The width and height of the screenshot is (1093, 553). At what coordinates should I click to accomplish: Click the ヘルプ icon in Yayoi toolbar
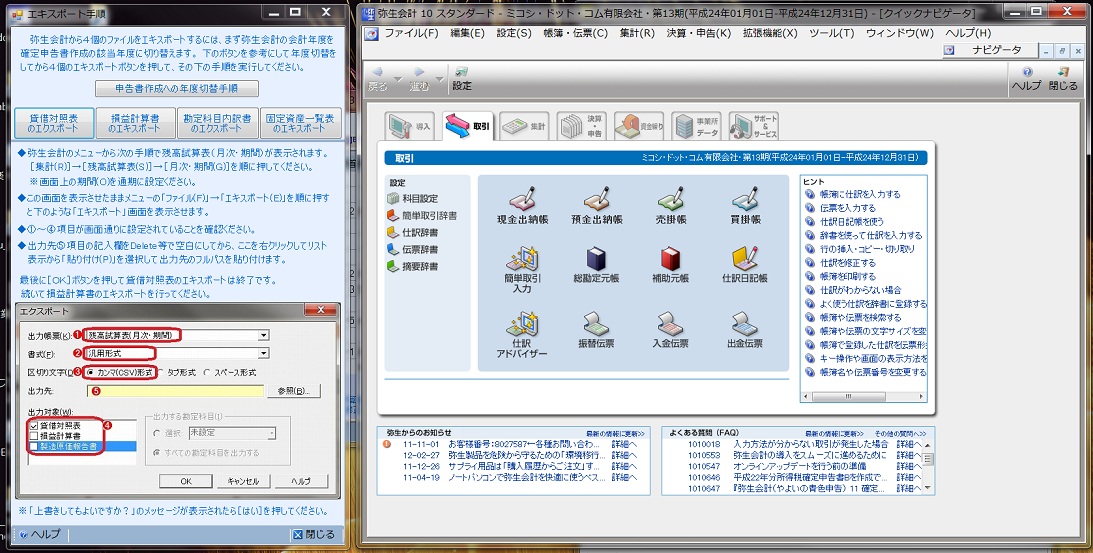[1027, 79]
